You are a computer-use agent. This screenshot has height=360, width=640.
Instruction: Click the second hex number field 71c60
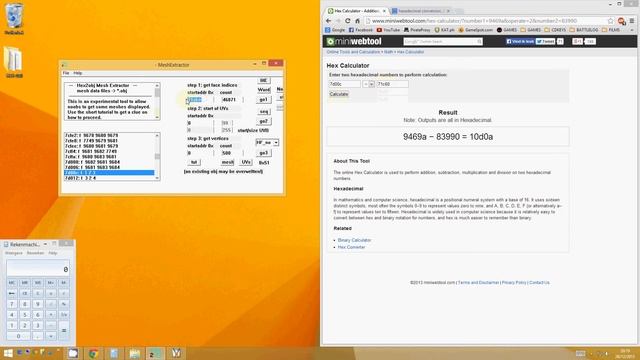pos(392,84)
